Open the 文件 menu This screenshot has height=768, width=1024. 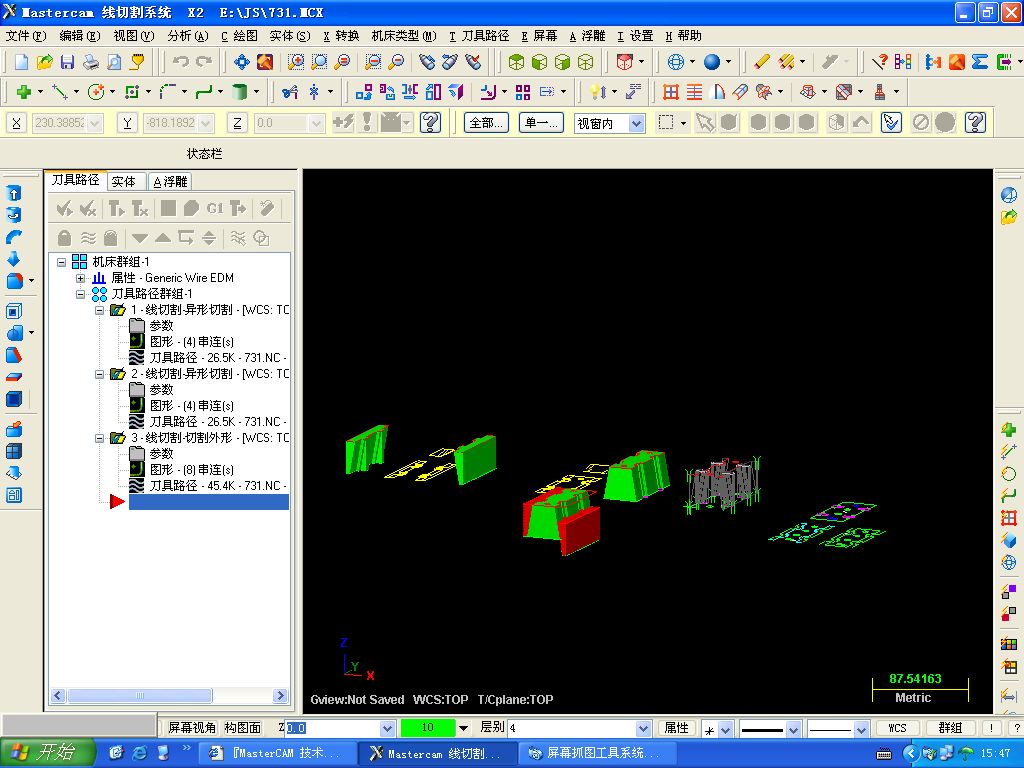tap(26, 36)
